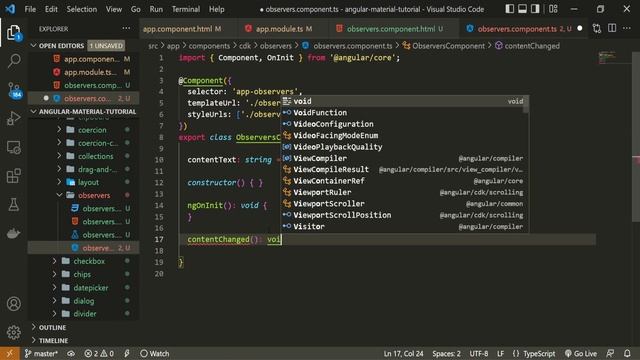Click the minimap code overview
This screenshot has height=360, width=640.
click(608, 57)
